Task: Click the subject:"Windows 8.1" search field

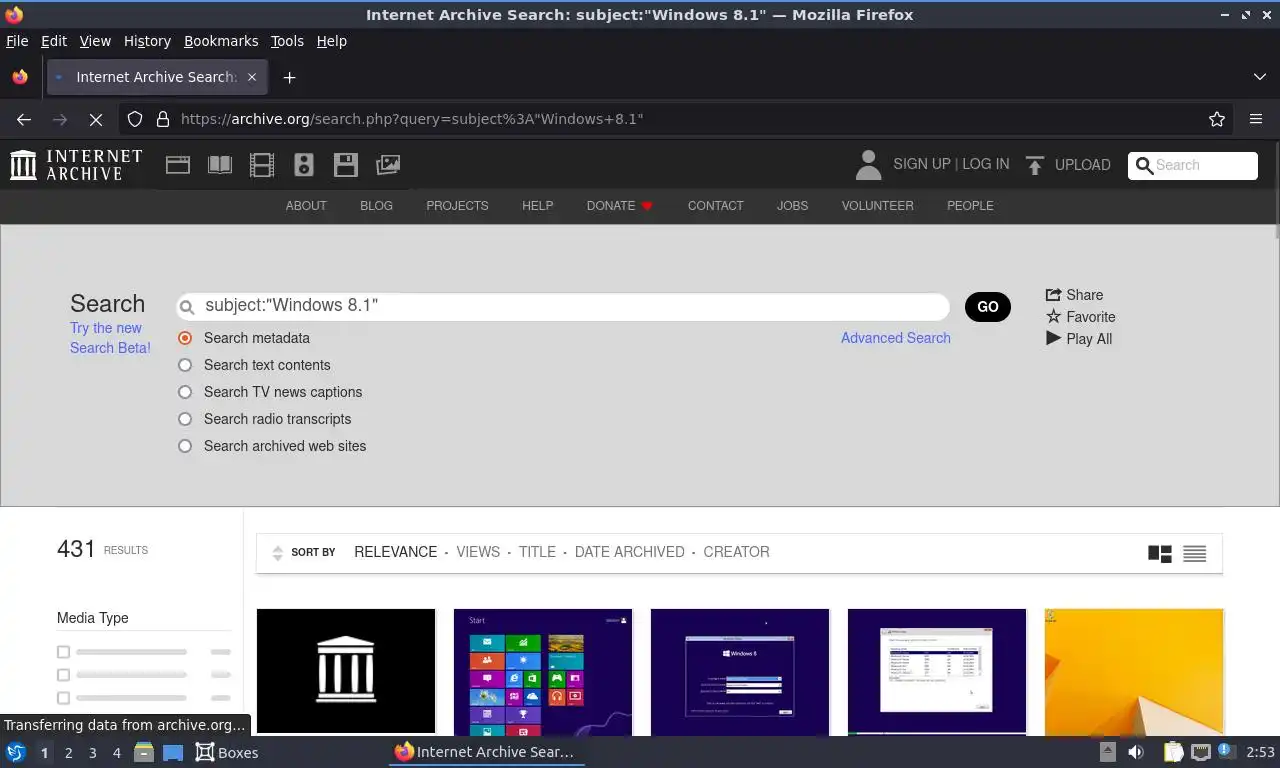Action: click(563, 306)
